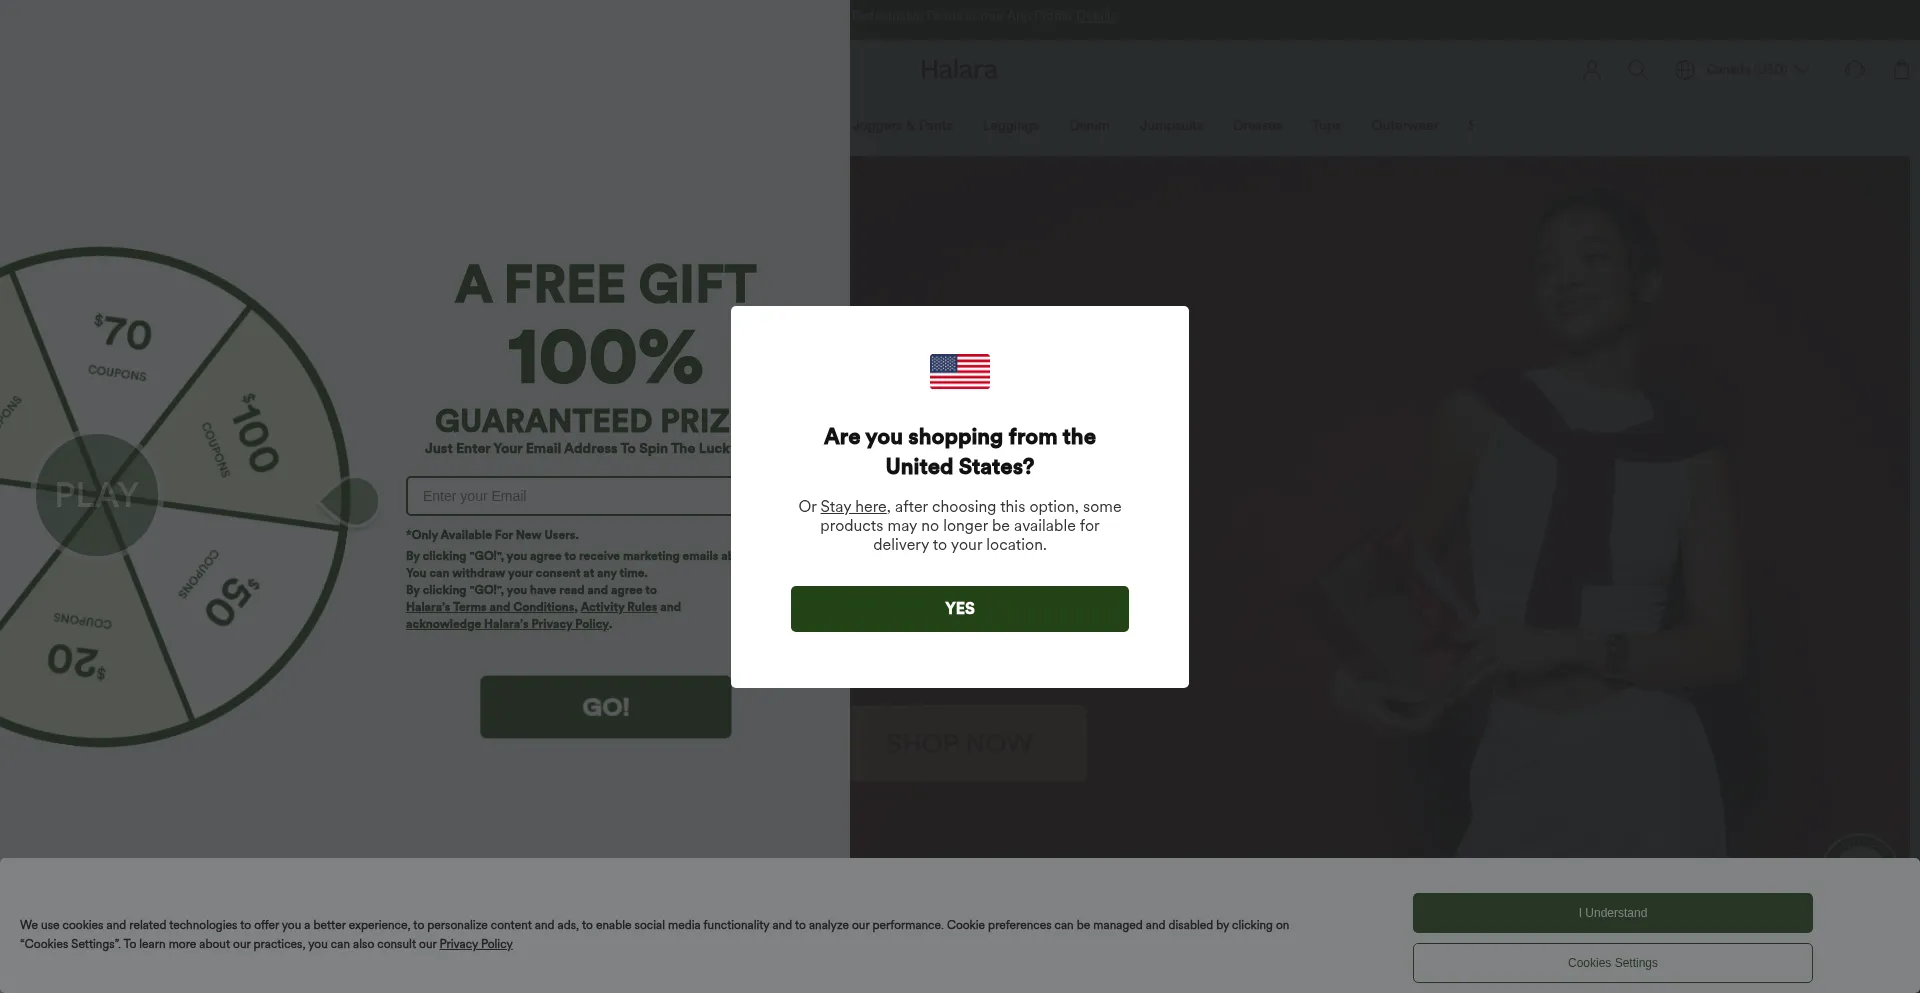Viewport: 1920px width, 993px height.
Task: Click the Stay here link
Action: (x=853, y=507)
